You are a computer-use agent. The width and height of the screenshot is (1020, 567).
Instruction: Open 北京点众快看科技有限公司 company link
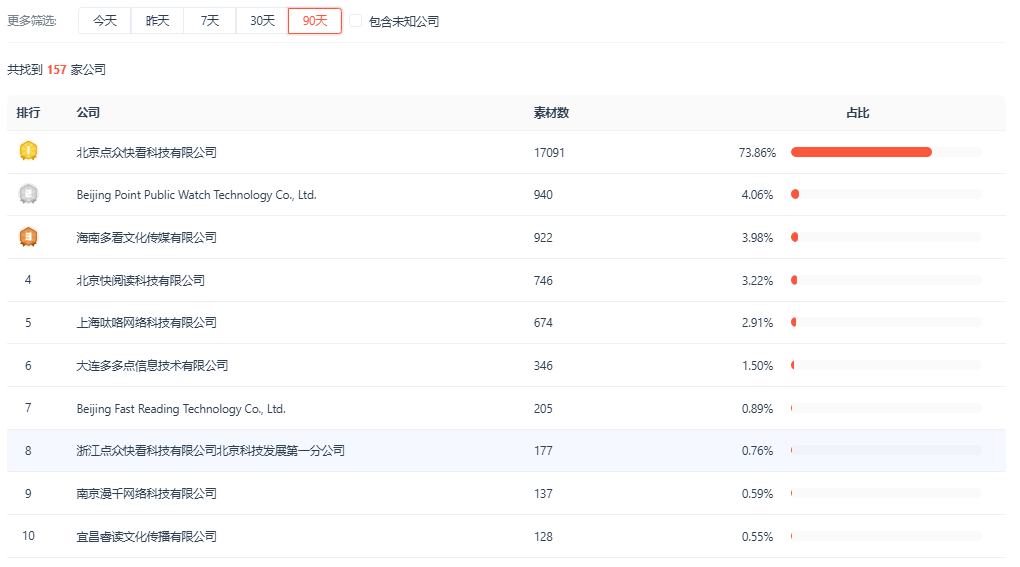[146, 153]
